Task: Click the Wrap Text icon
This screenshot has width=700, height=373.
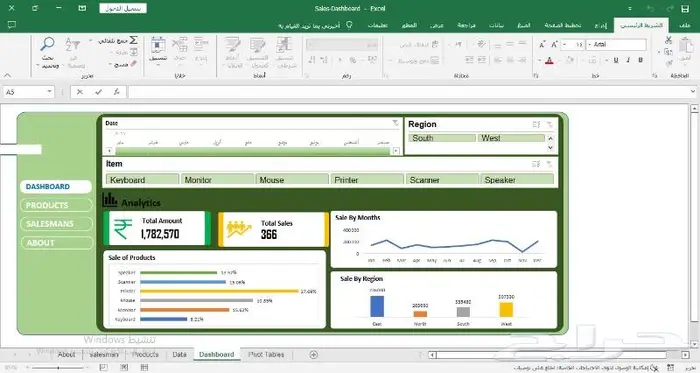Action: point(435,44)
